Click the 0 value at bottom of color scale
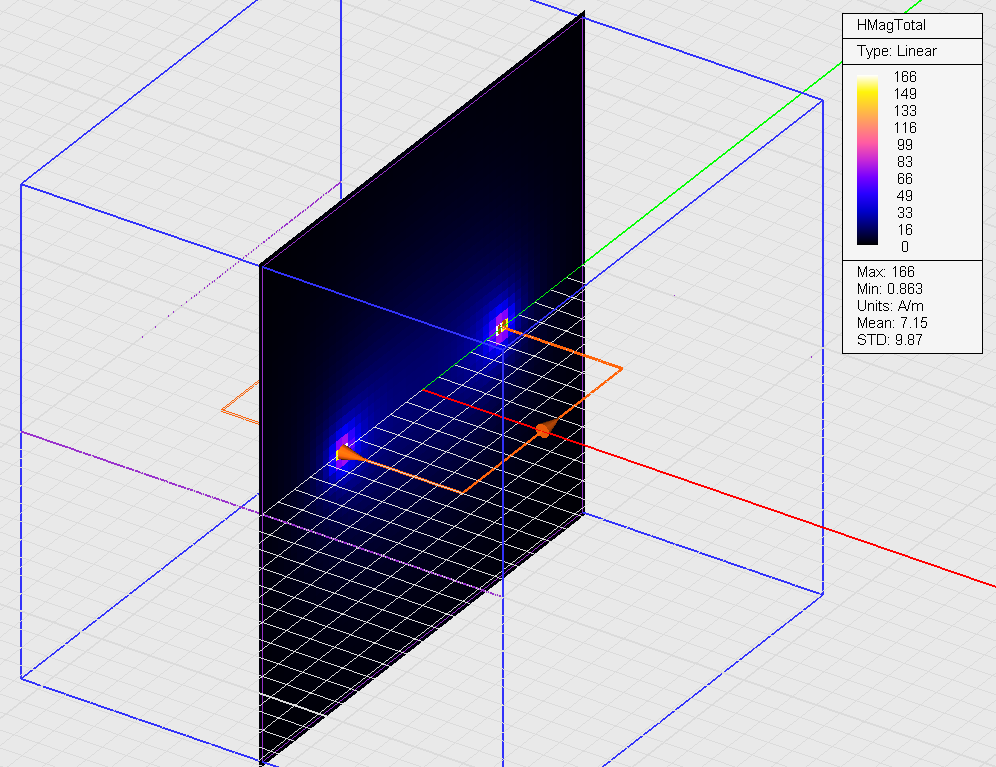 [905, 246]
